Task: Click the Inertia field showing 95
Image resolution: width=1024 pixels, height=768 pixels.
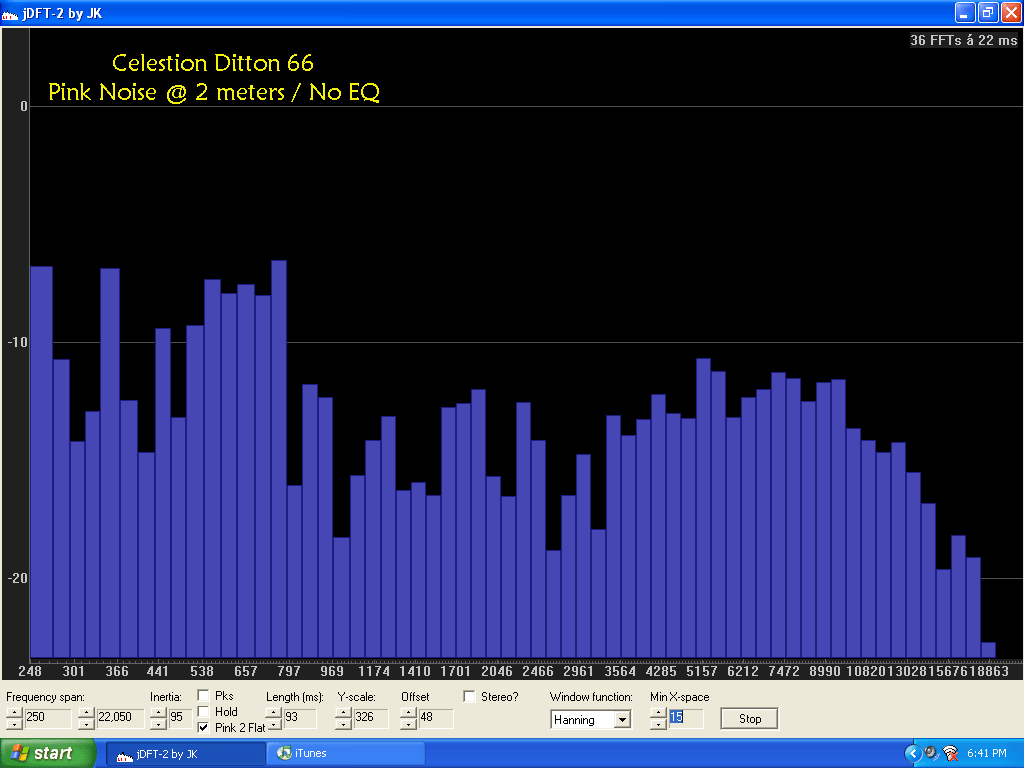Action: click(180, 718)
